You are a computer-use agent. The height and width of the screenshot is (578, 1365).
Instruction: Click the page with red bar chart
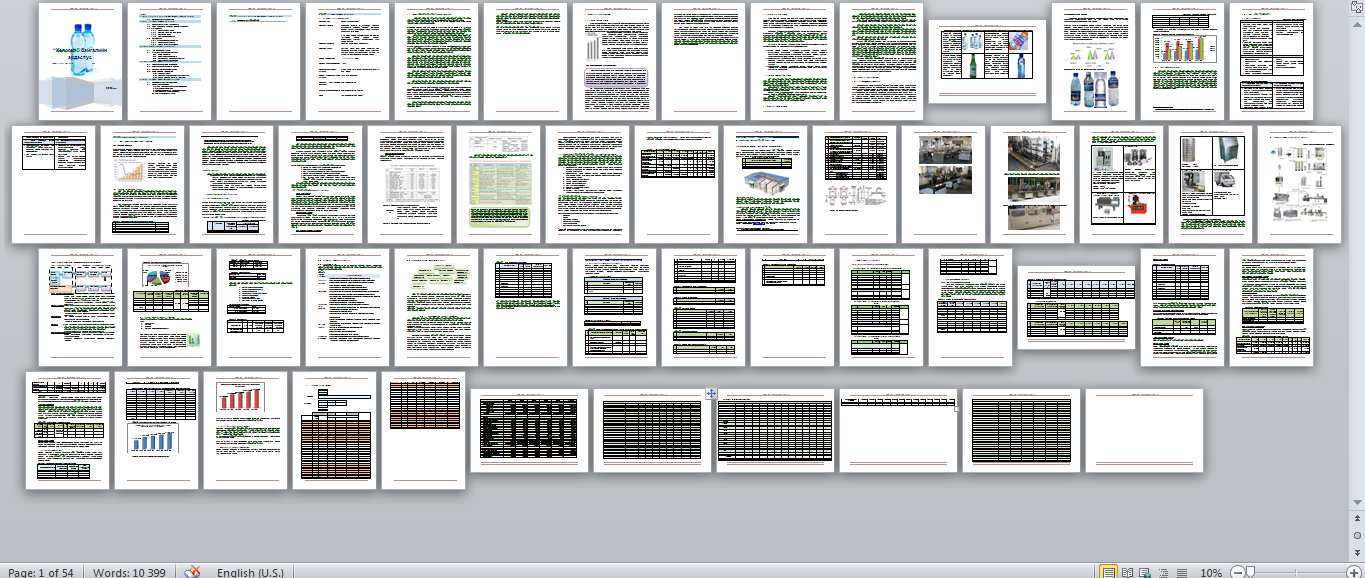(245, 430)
